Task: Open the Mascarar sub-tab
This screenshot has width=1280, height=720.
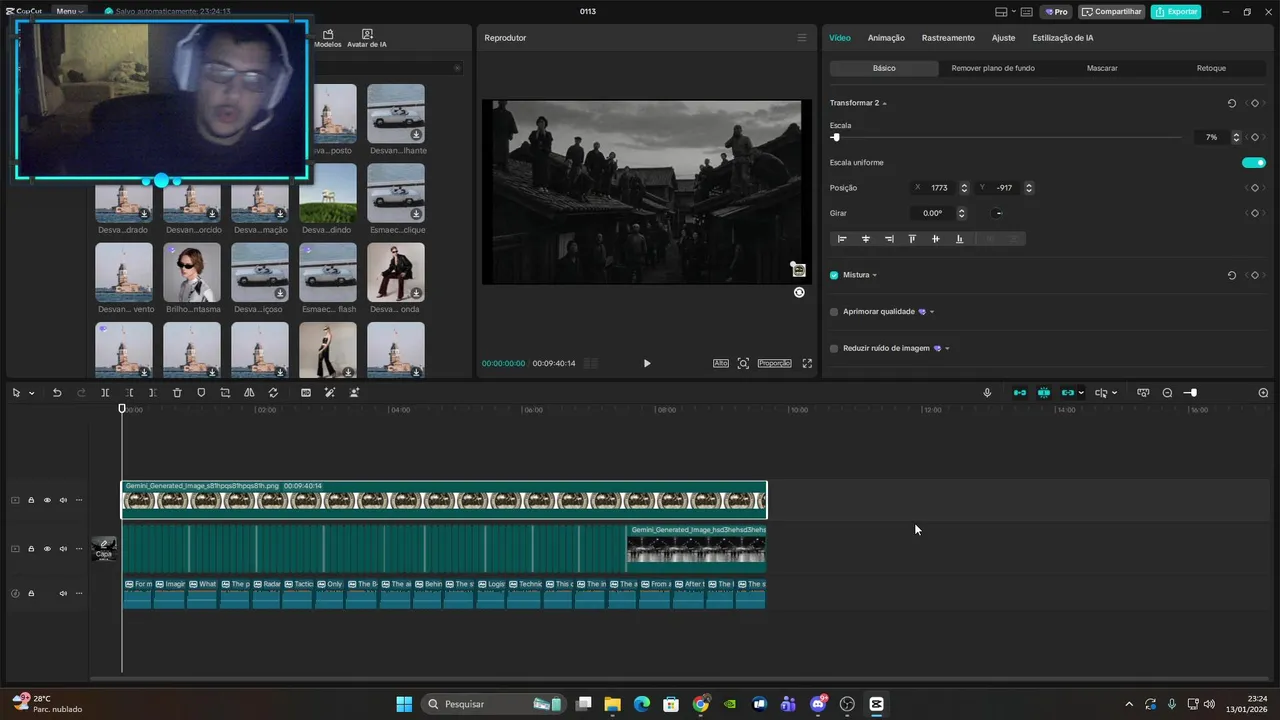Action: point(1102,68)
